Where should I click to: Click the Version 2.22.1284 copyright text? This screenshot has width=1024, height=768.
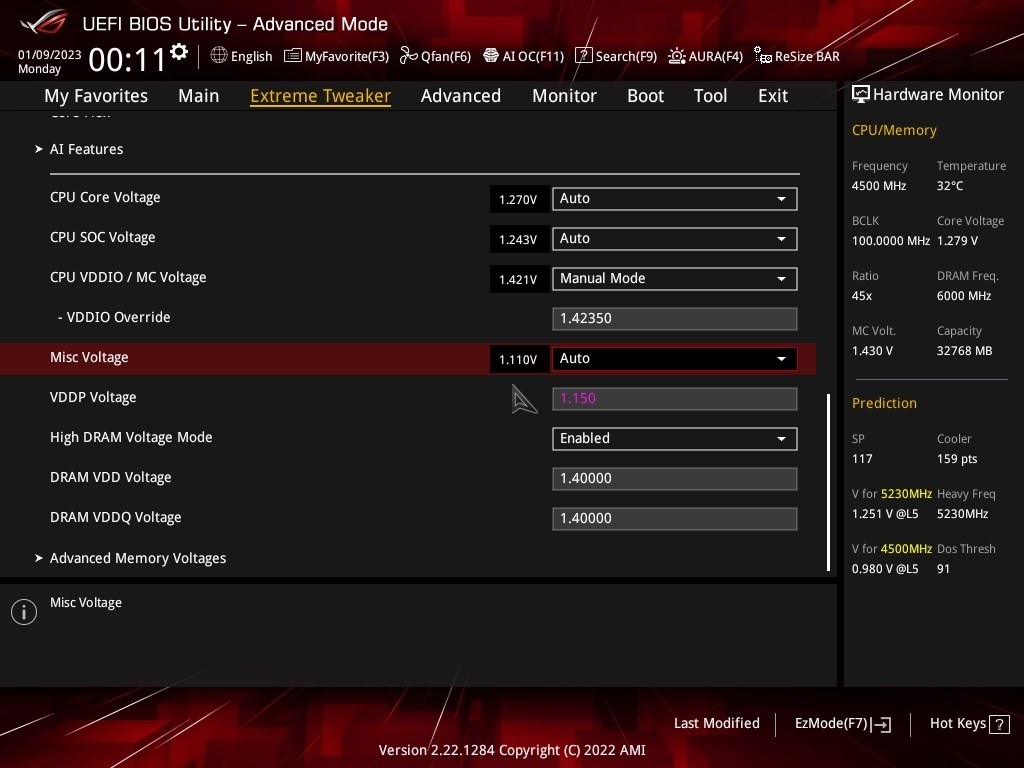click(x=512, y=750)
